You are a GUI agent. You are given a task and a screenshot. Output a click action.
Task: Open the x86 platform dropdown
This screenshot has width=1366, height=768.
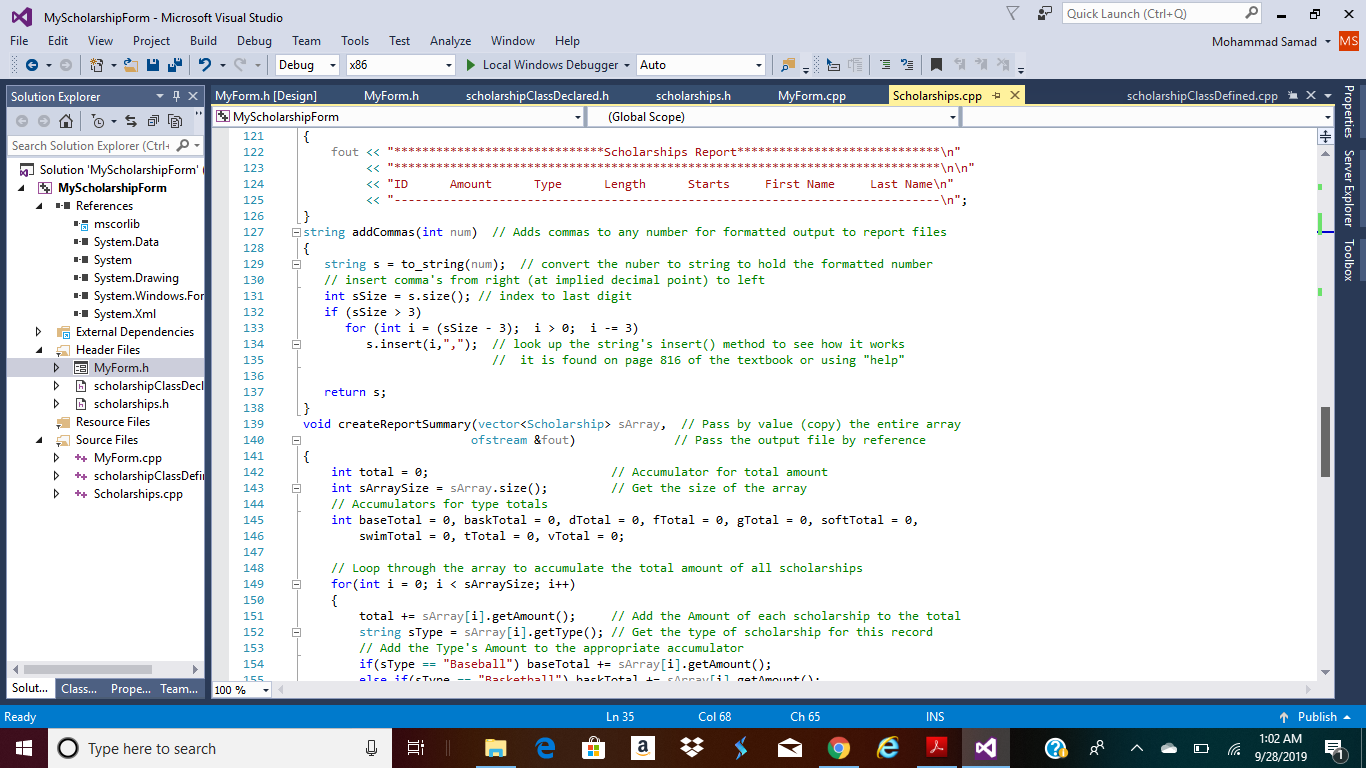[449, 65]
